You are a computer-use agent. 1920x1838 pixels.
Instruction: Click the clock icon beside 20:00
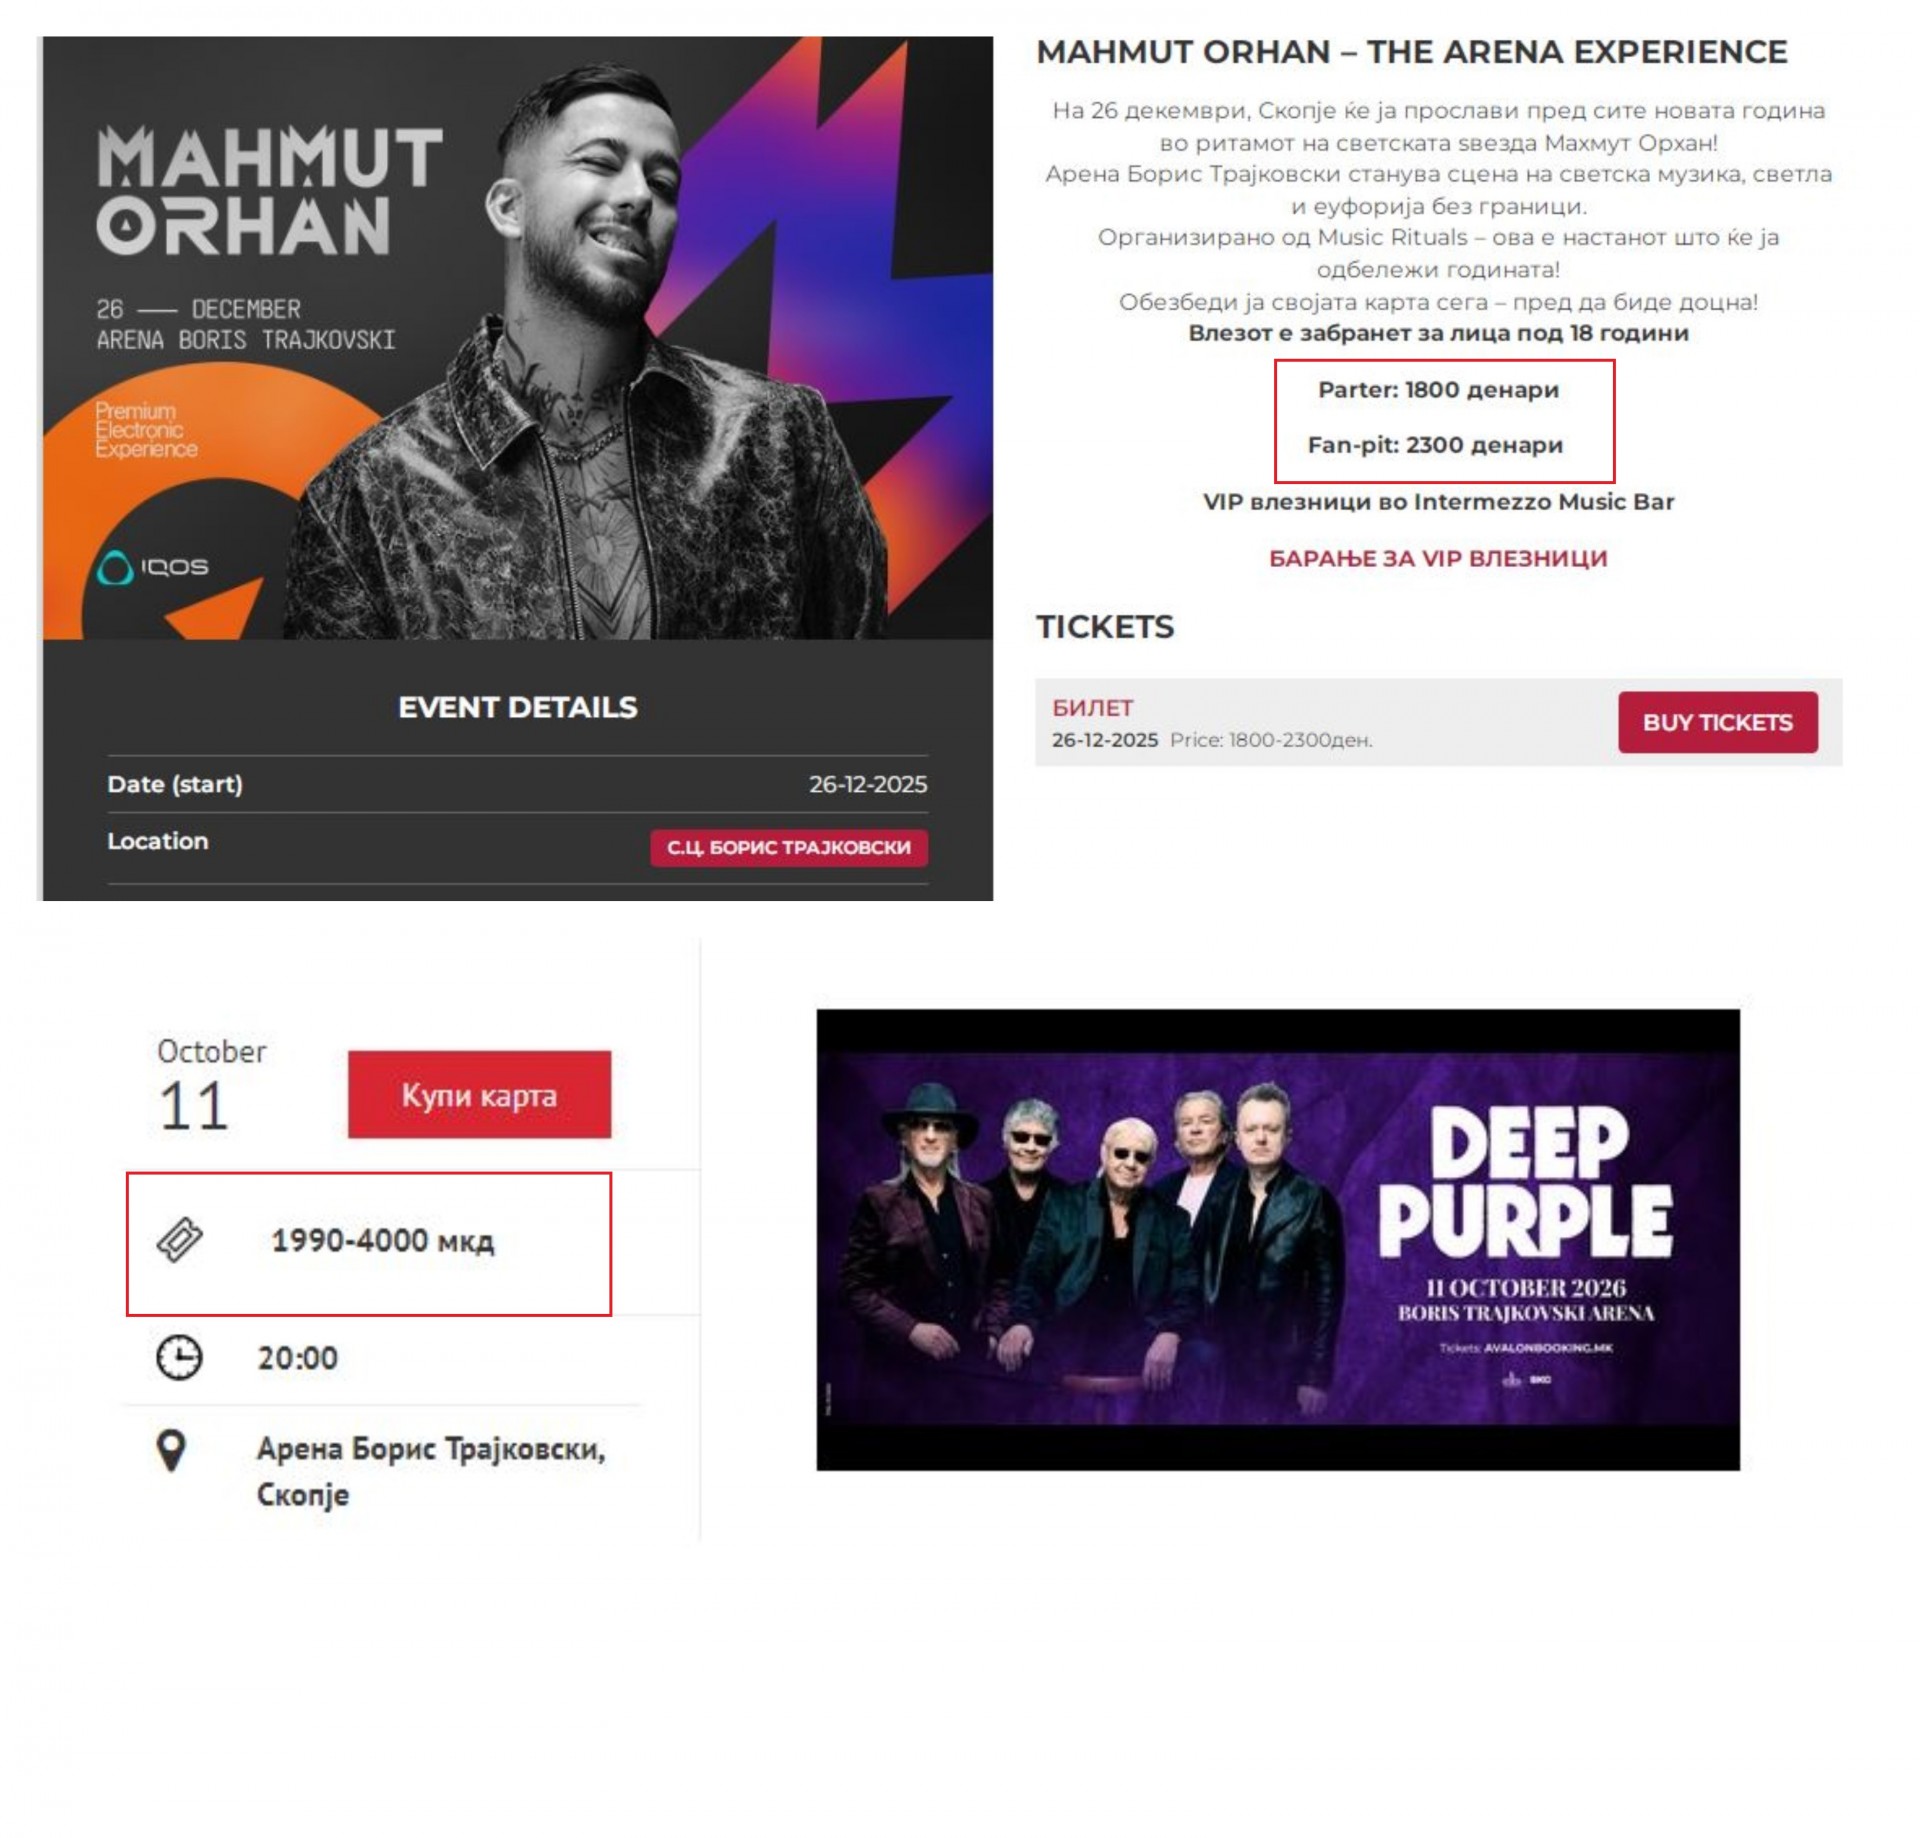click(180, 1357)
